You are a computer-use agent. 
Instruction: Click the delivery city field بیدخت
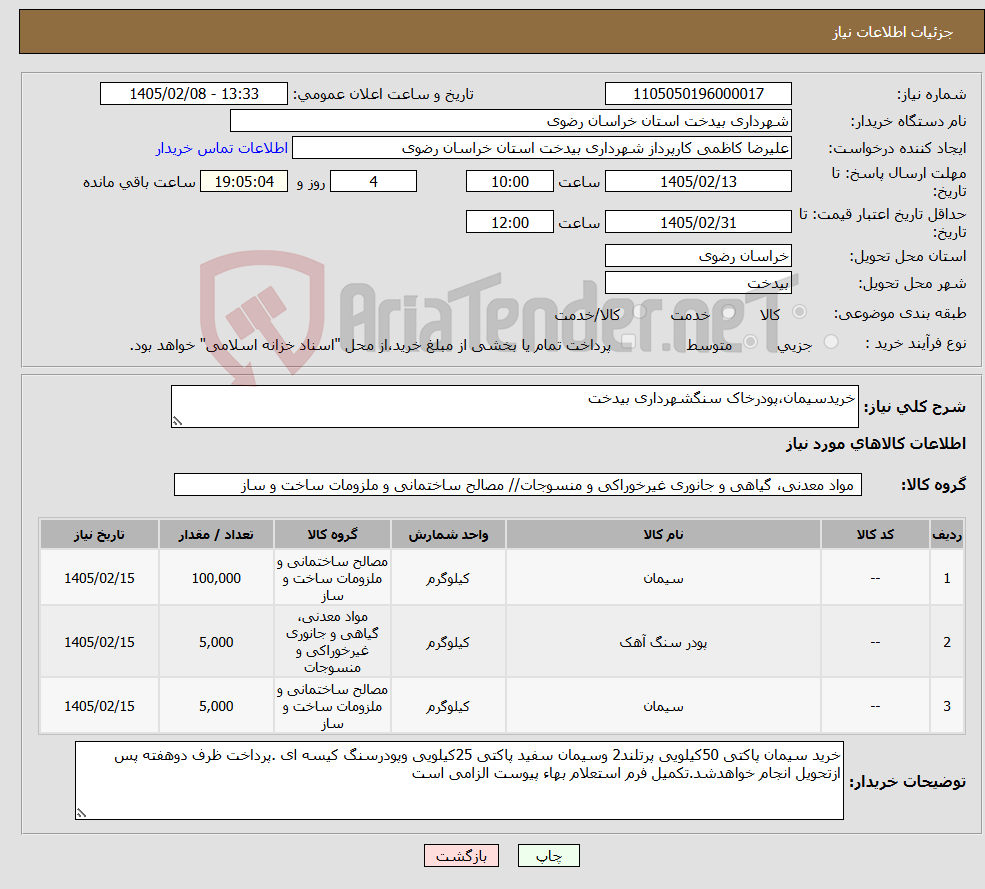[x=698, y=283]
